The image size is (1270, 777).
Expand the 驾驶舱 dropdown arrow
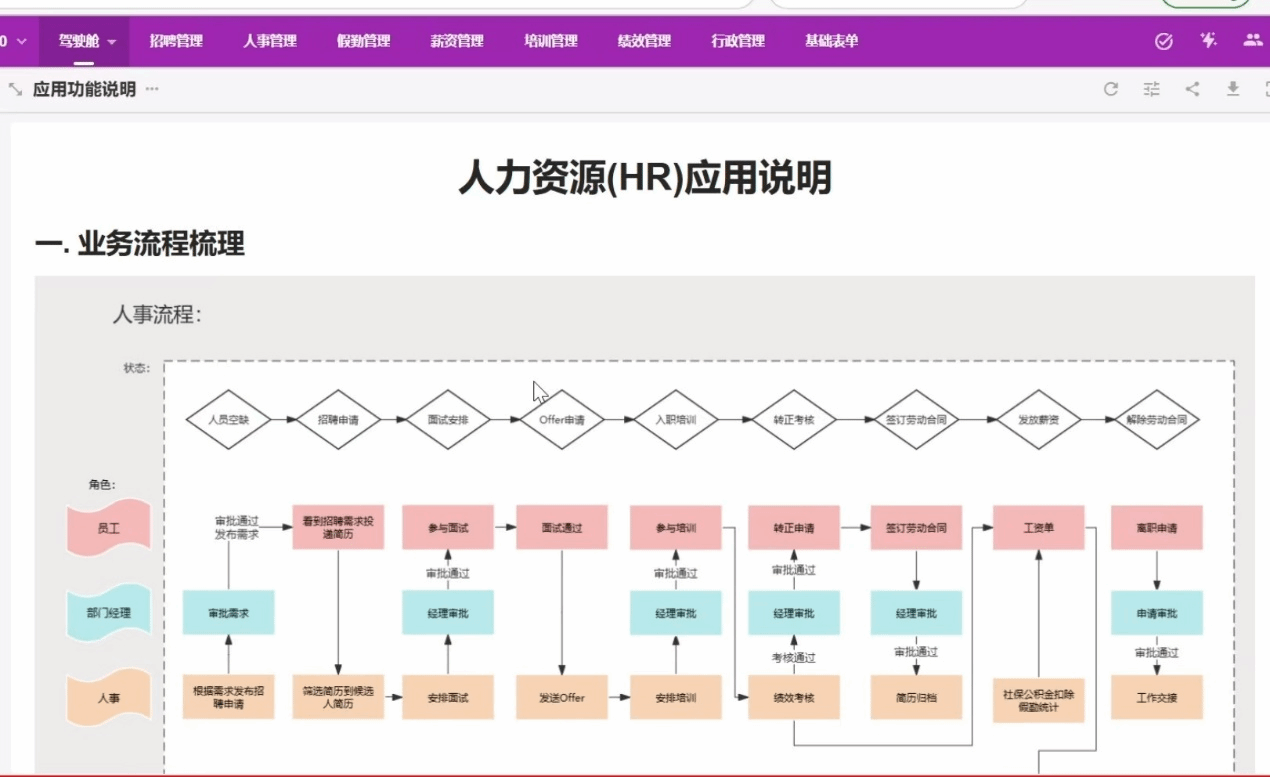click(x=112, y=42)
